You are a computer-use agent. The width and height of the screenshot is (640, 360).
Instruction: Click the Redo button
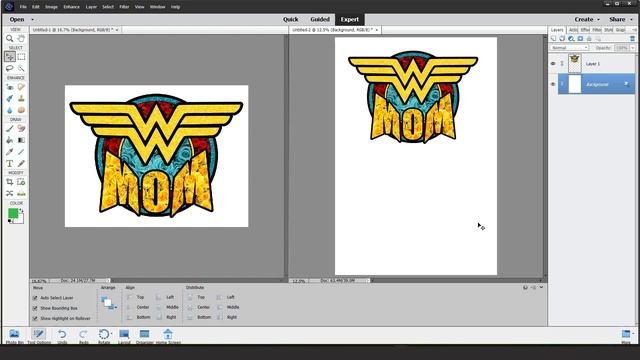[84, 336]
